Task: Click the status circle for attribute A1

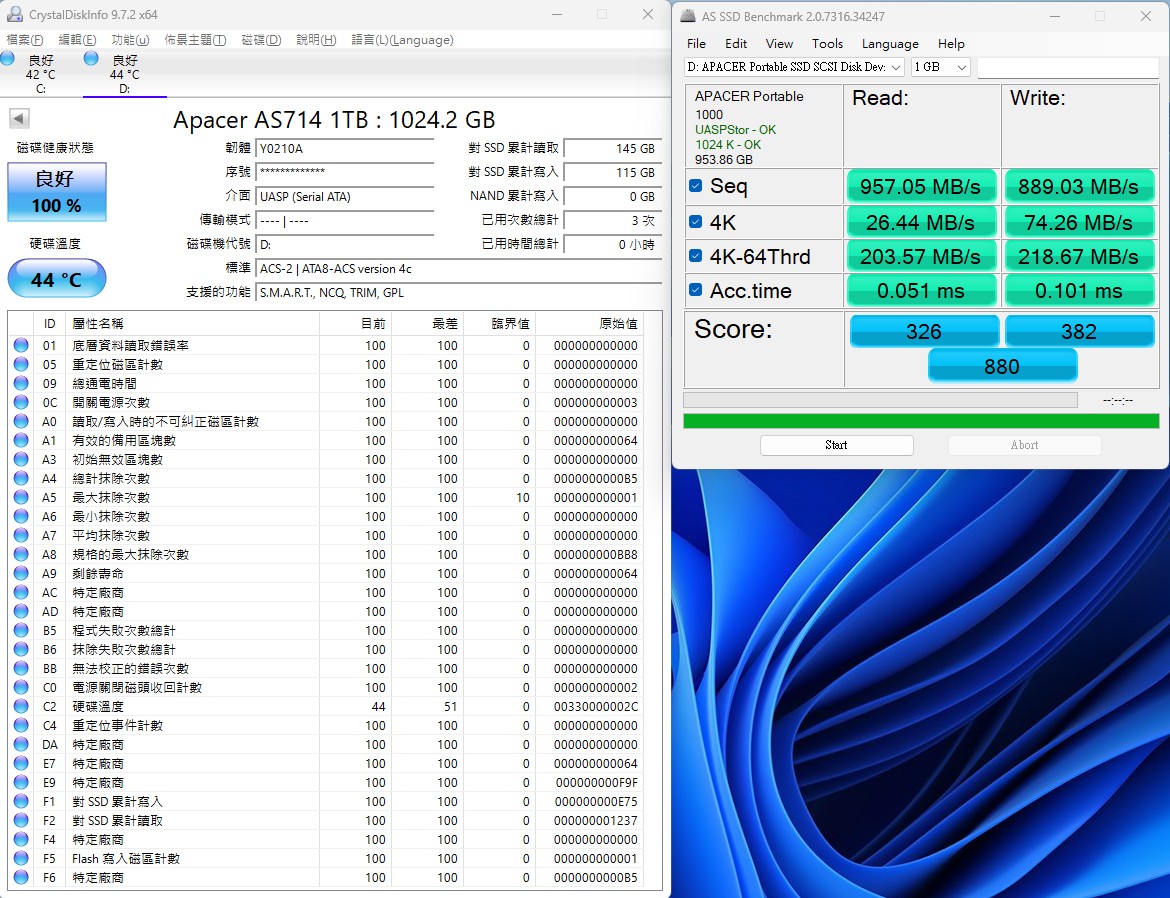Action: point(21,440)
